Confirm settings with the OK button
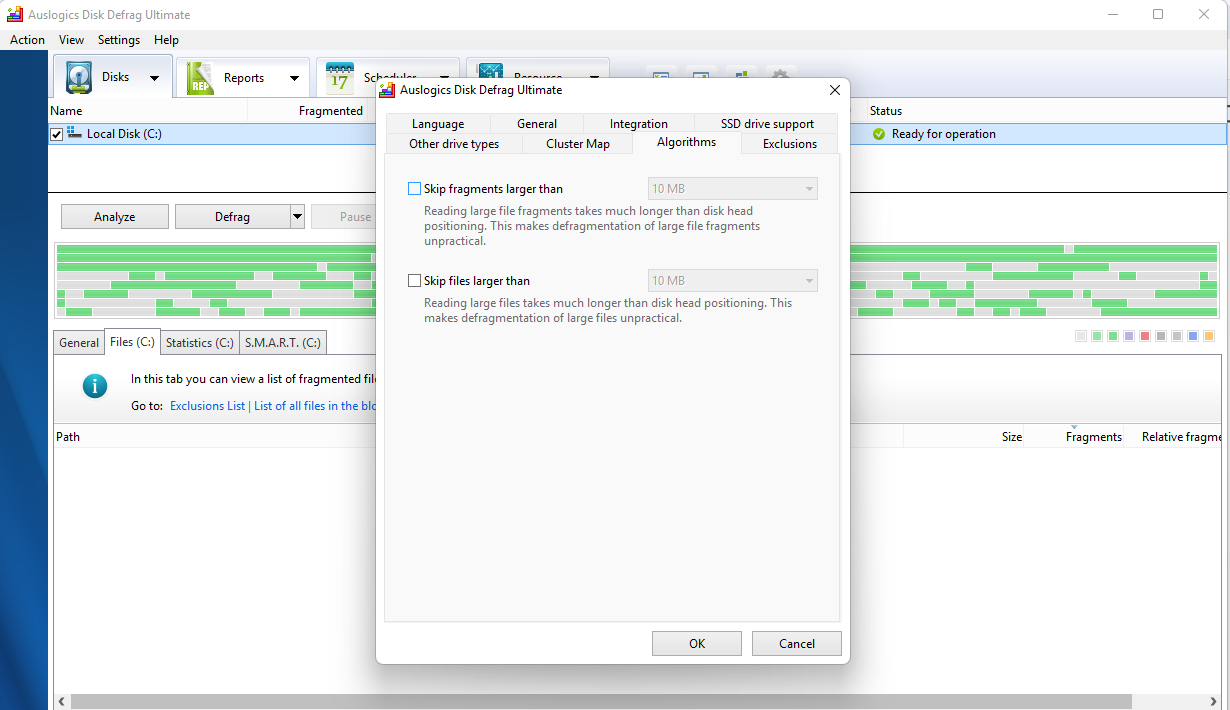The image size is (1230, 710). click(697, 644)
